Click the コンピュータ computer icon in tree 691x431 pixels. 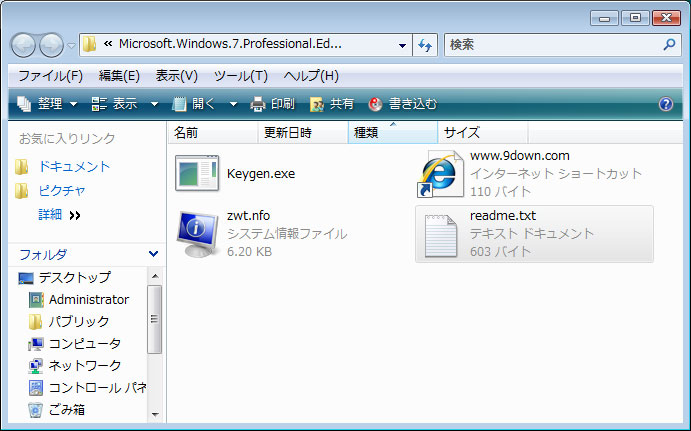click(x=36, y=344)
